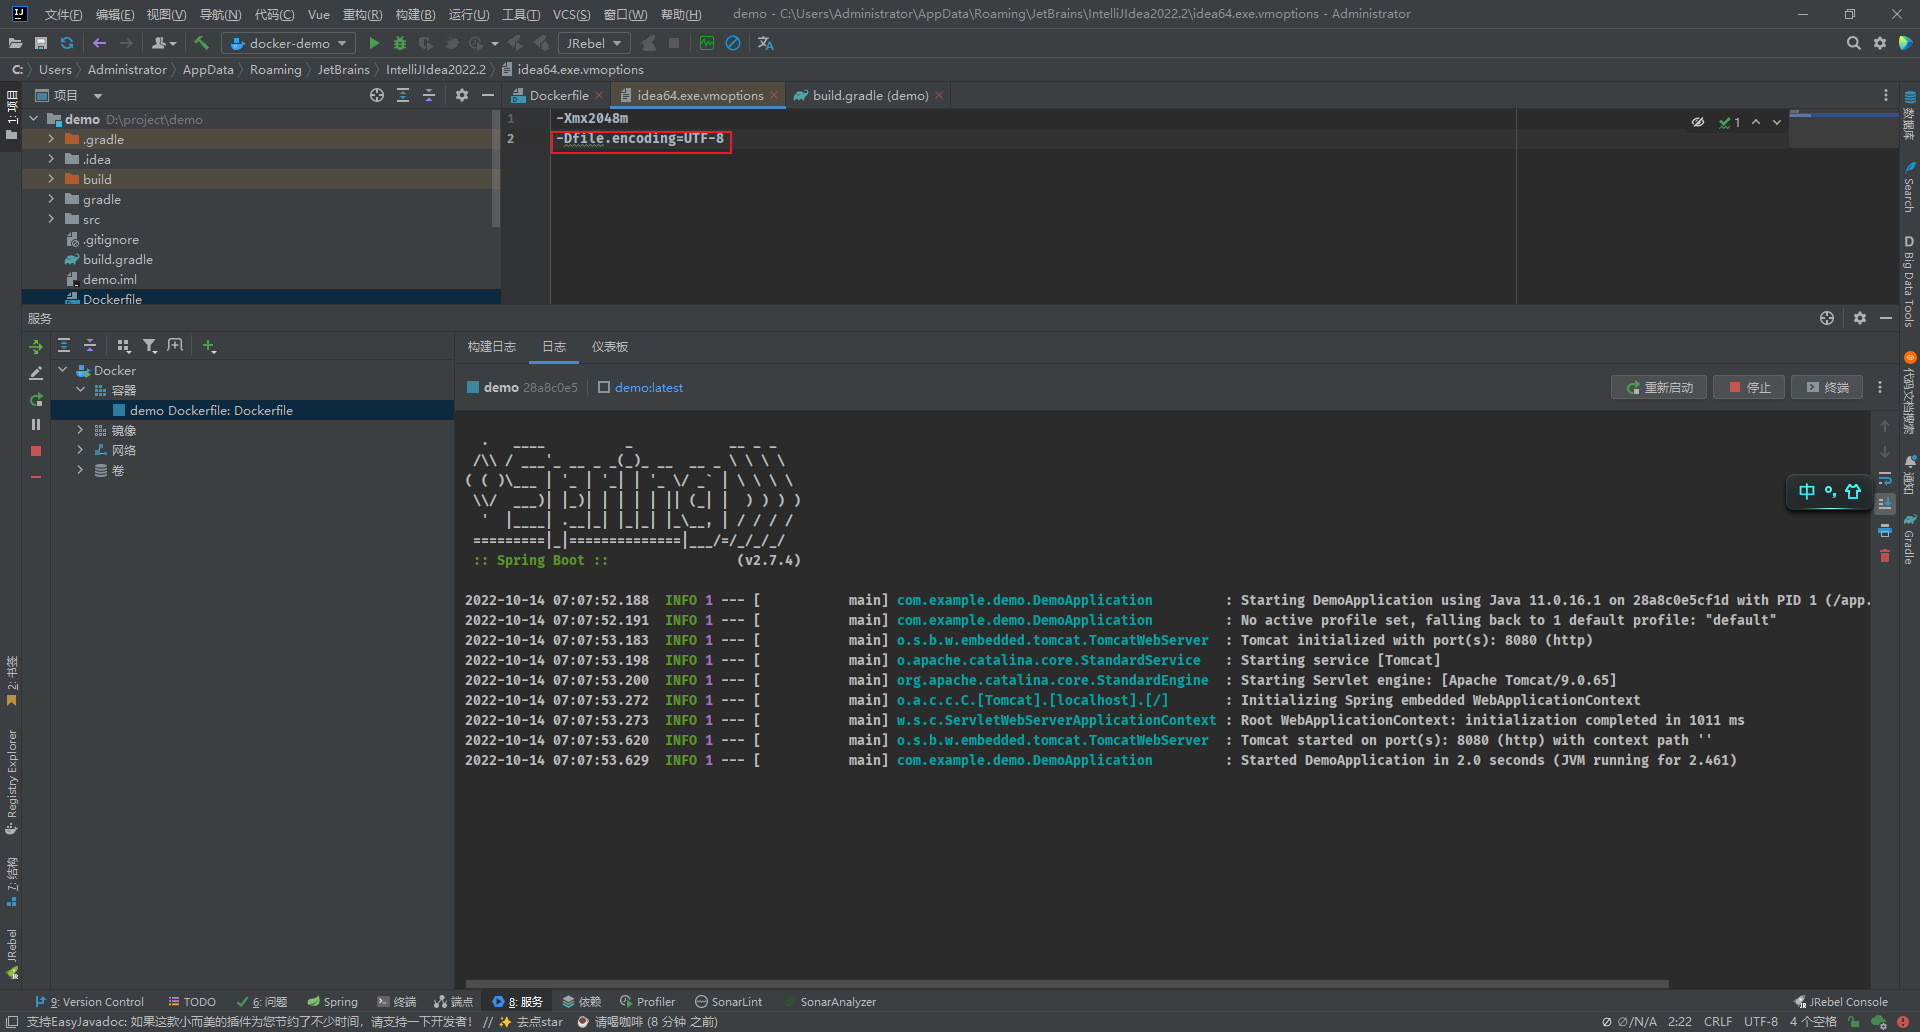Click the horizontal scrollbar under the log

tap(1067, 984)
